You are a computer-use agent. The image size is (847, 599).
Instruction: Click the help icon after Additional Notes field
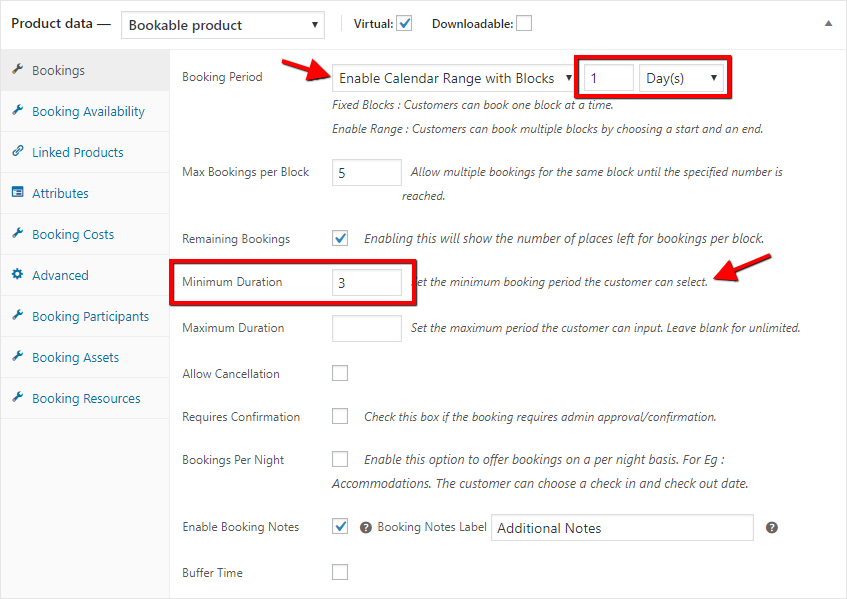(x=772, y=528)
